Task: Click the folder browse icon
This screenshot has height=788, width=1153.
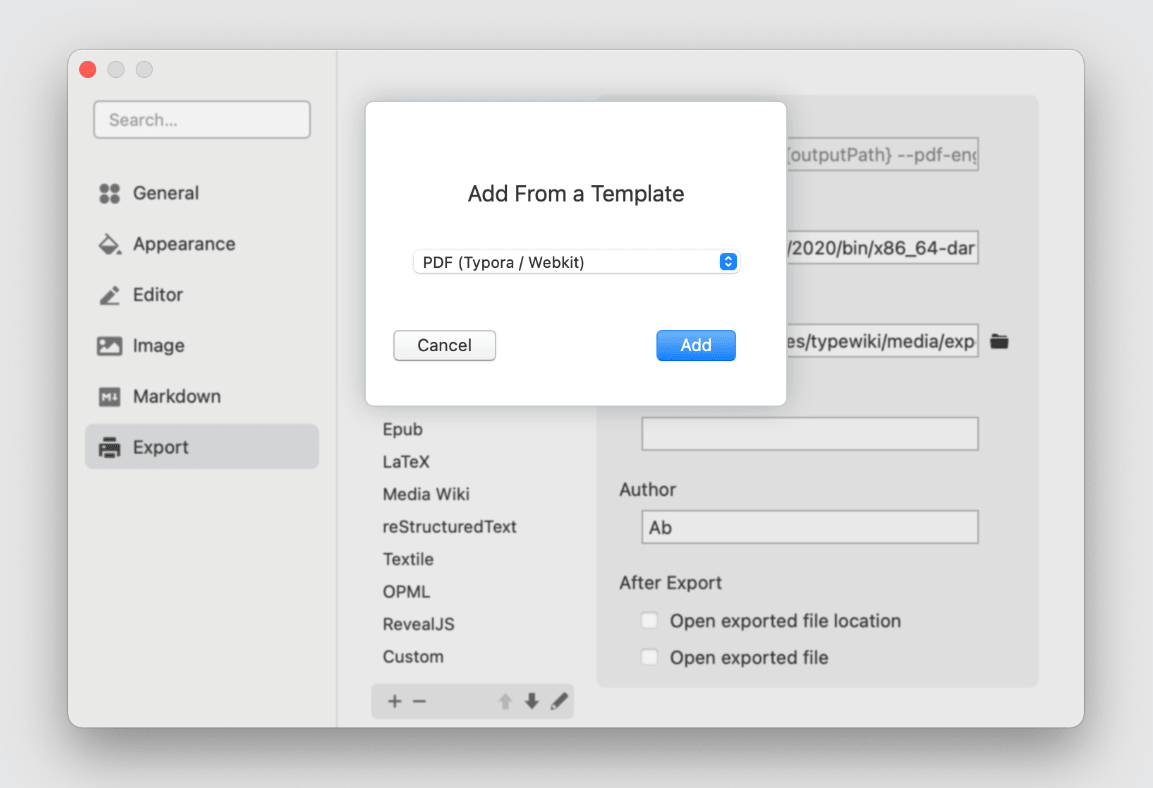Action: (x=999, y=342)
